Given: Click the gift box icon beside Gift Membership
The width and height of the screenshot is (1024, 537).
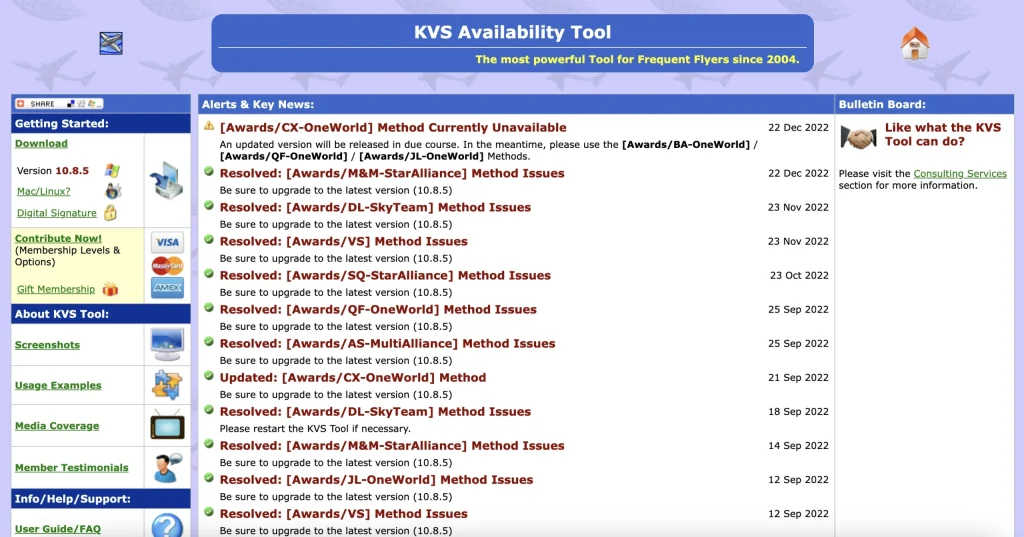Looking at the screenshot, I should pos(110,289).
